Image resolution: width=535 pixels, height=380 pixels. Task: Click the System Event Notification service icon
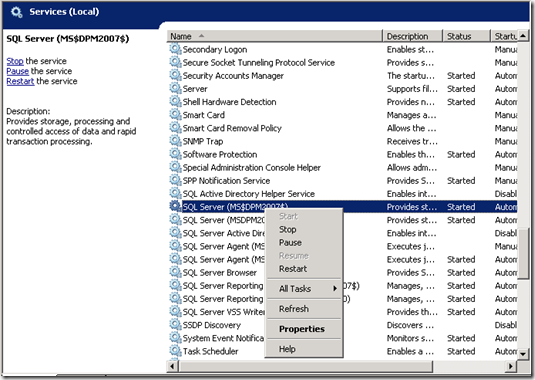pos(175,338)
